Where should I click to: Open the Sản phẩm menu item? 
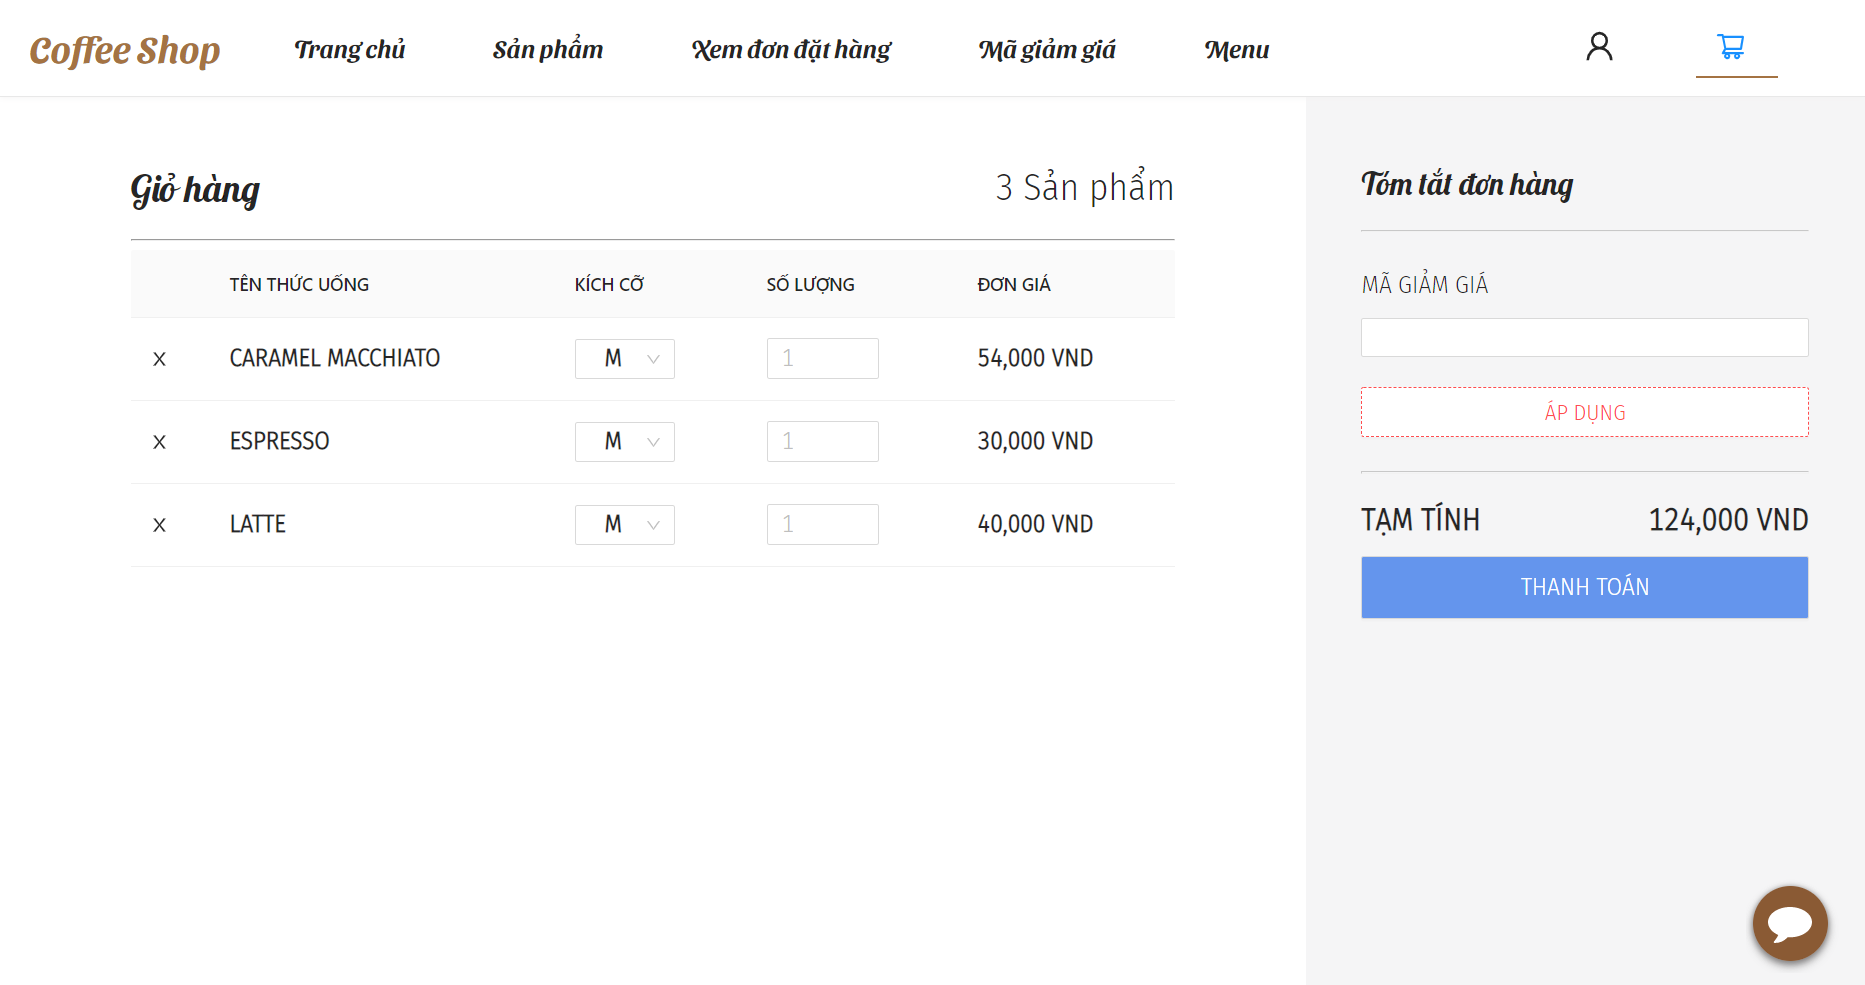pos(548,49)
